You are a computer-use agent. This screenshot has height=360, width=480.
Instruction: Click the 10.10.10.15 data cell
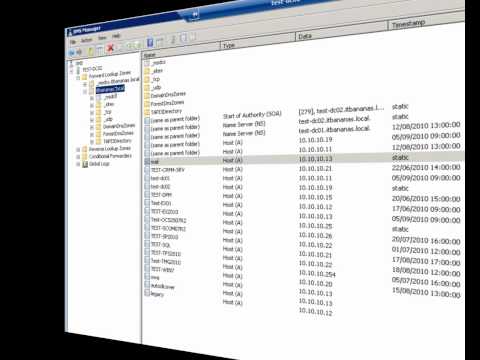click(315, 197)
